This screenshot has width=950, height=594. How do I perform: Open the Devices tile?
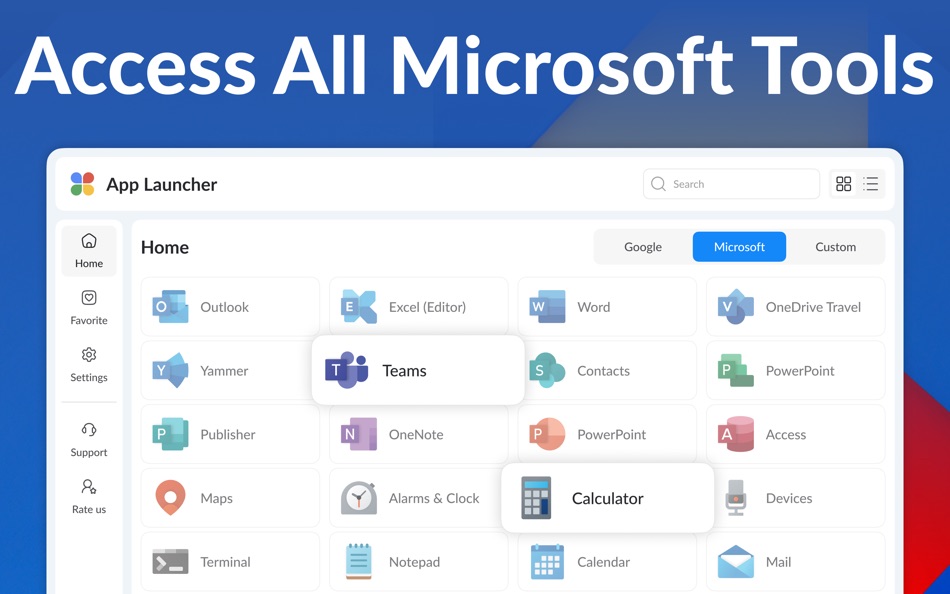click(796, 498)
